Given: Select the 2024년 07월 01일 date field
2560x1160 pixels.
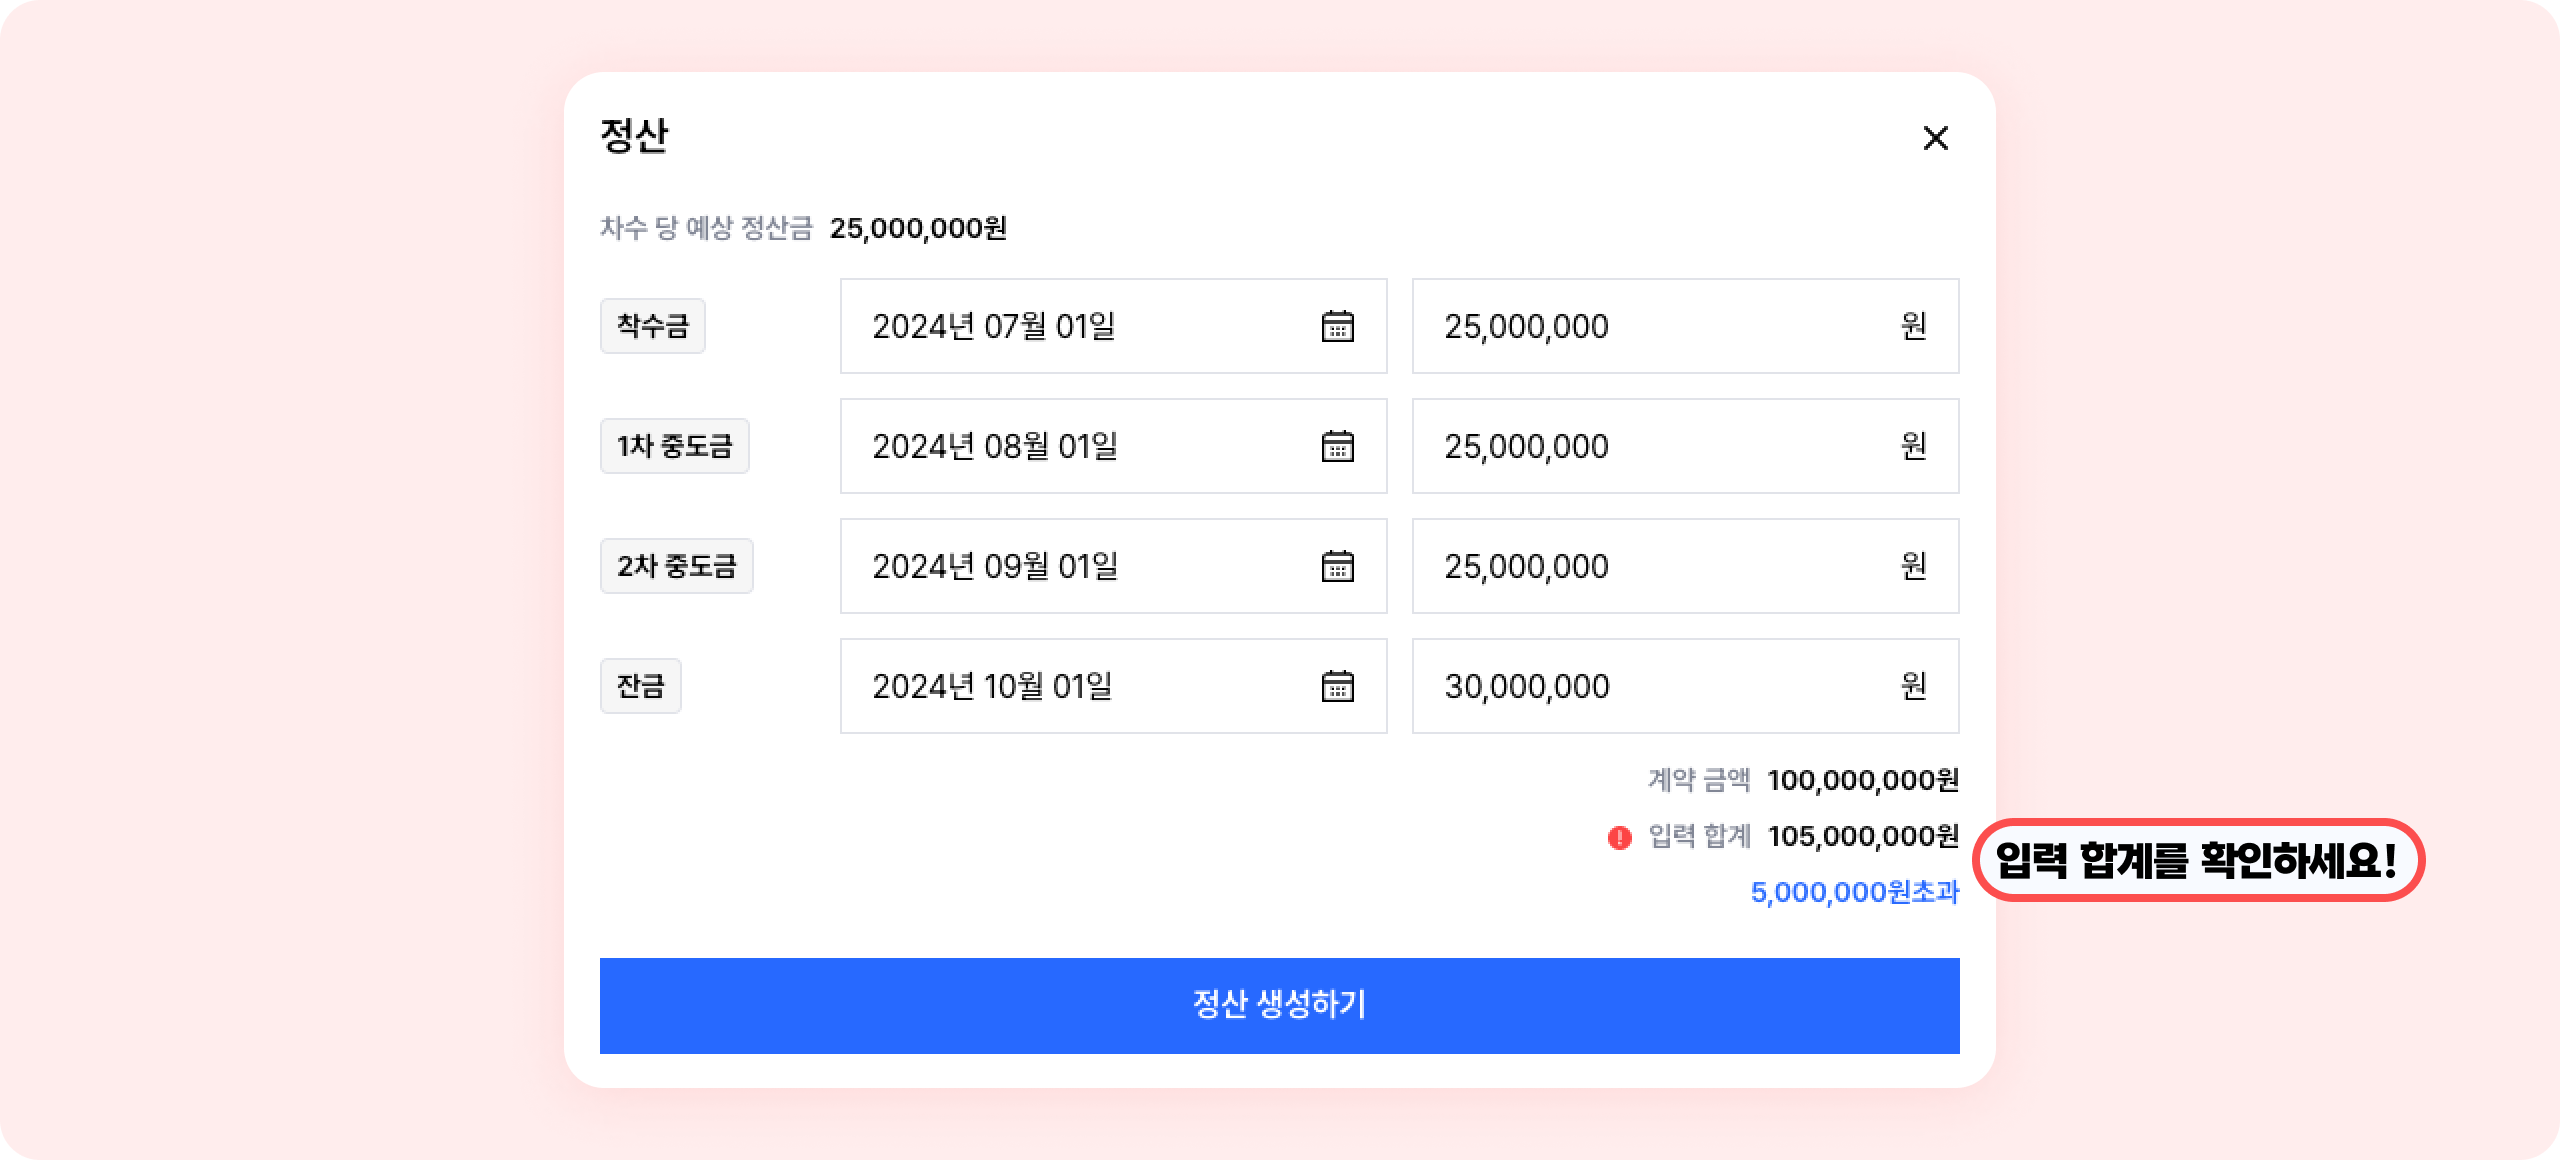Looking at the screenshot, I should [x=1070, y=326].
